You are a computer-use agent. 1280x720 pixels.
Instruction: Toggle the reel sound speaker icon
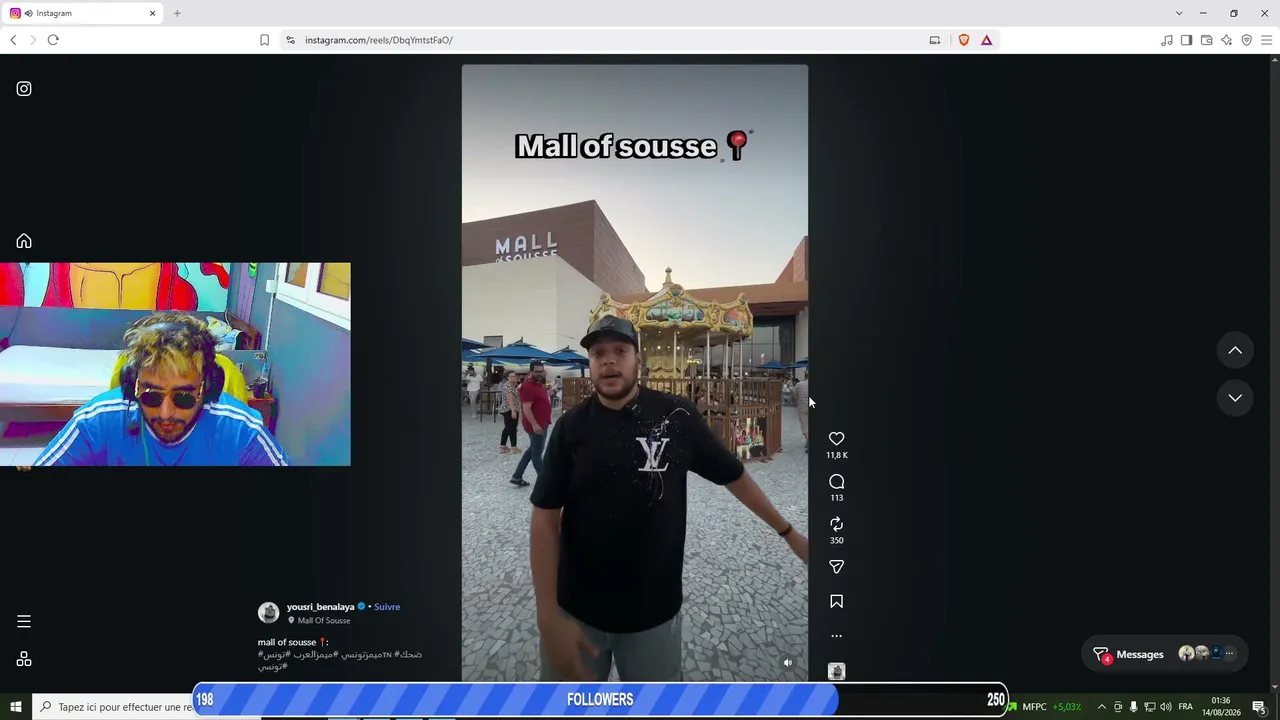tap(788, 662)
